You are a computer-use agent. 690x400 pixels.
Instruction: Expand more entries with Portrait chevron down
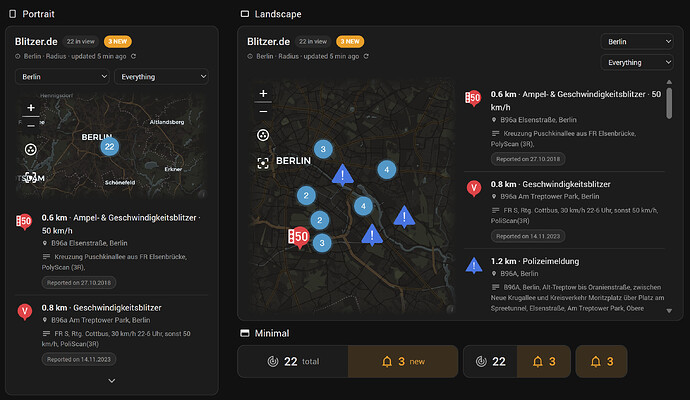coord(112,381)
